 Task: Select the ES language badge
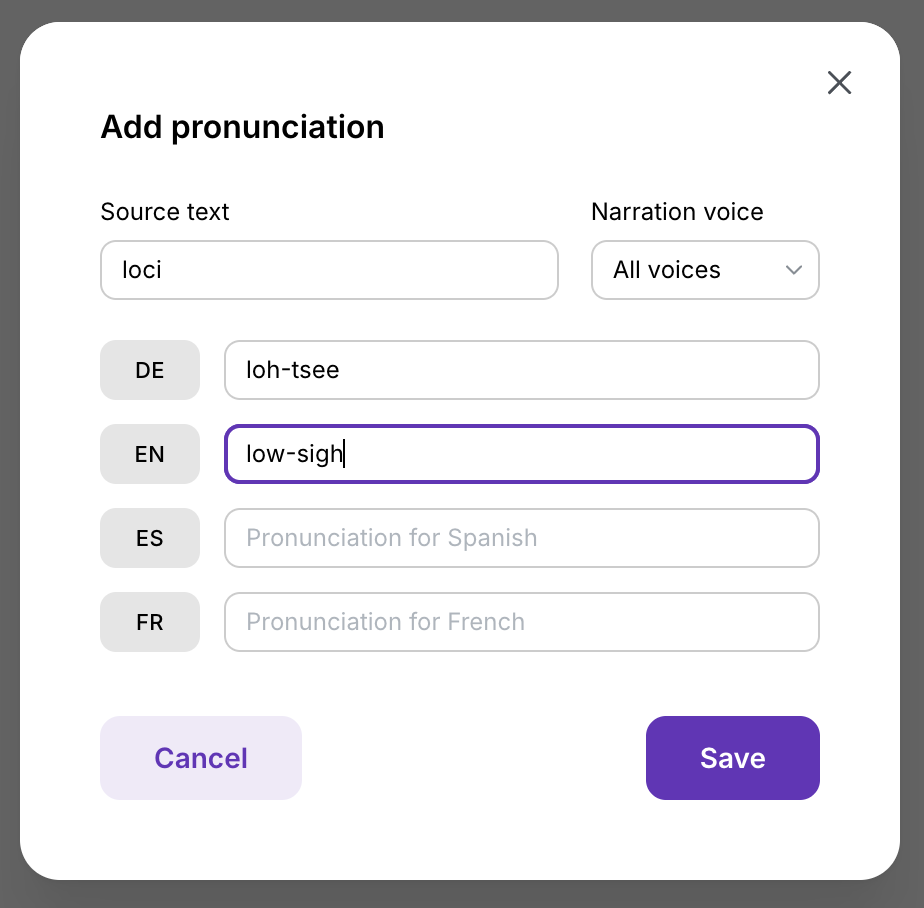coord(150,538)
